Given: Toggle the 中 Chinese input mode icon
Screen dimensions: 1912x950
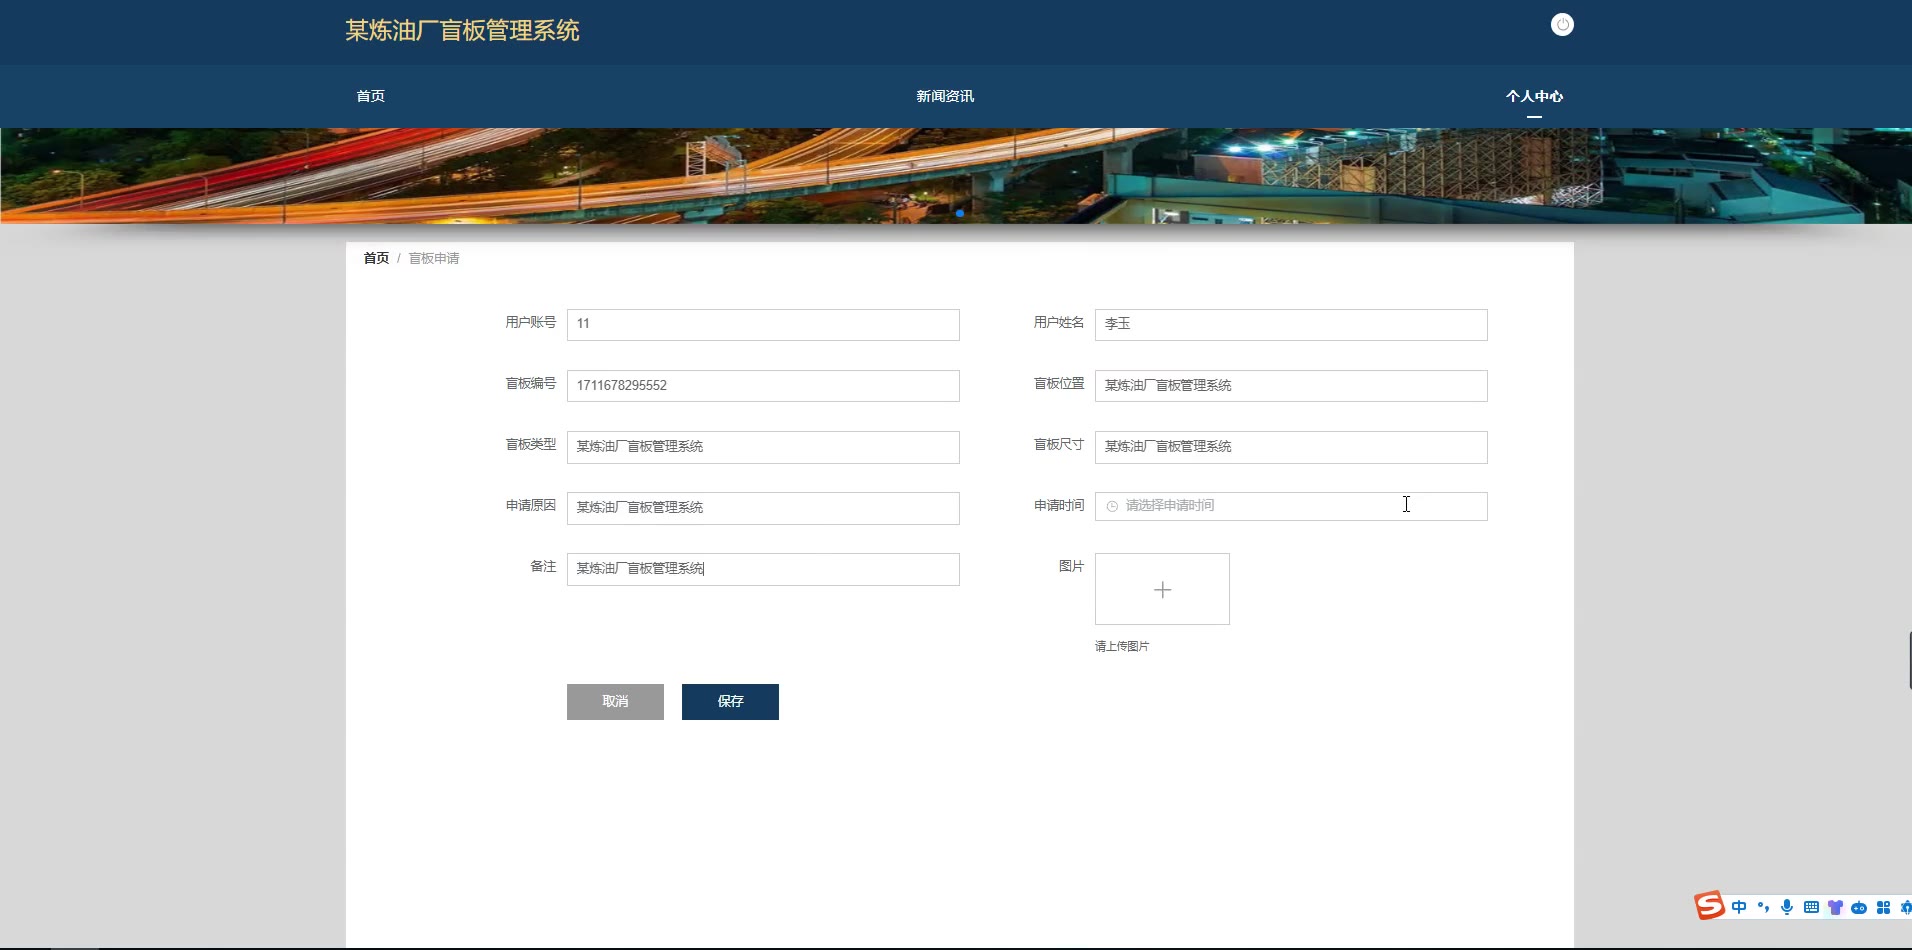Looking at the screenshot, I should point(1739,907).
